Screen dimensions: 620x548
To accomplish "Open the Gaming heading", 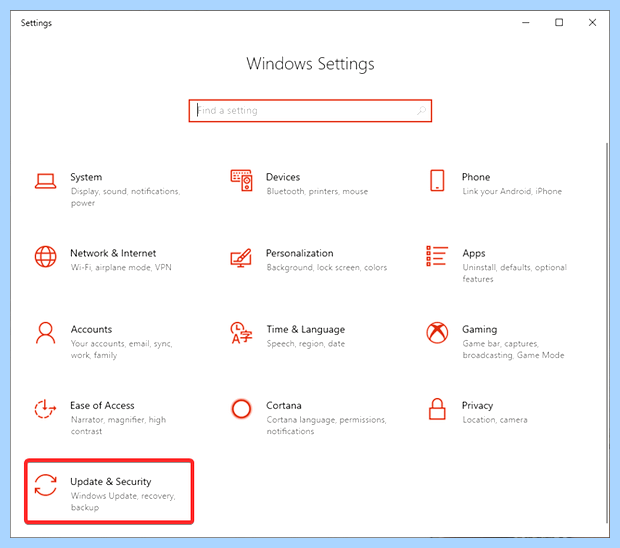I will (480, 329).
